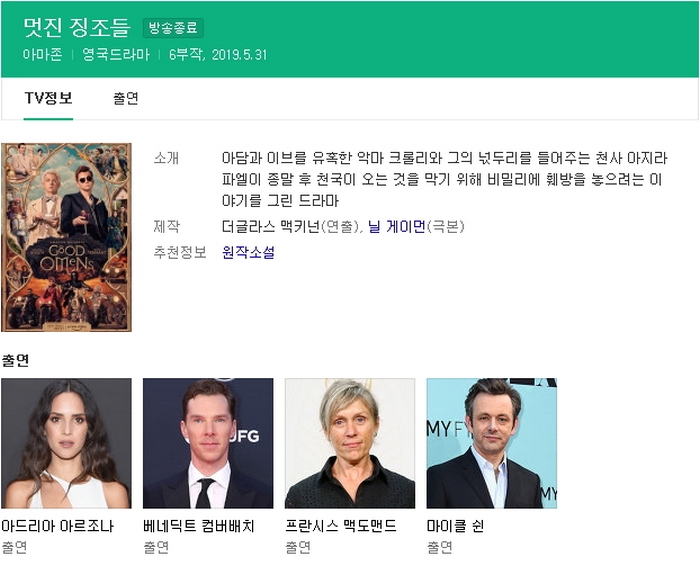Click the 방송종료 status badge
The width and height of the screenshot is (700, 566).
[173, 28]
